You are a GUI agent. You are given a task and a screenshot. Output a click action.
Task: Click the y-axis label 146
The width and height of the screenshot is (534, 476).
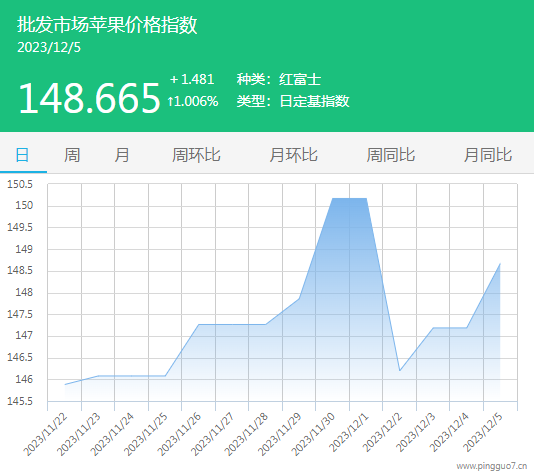point(24,379)
